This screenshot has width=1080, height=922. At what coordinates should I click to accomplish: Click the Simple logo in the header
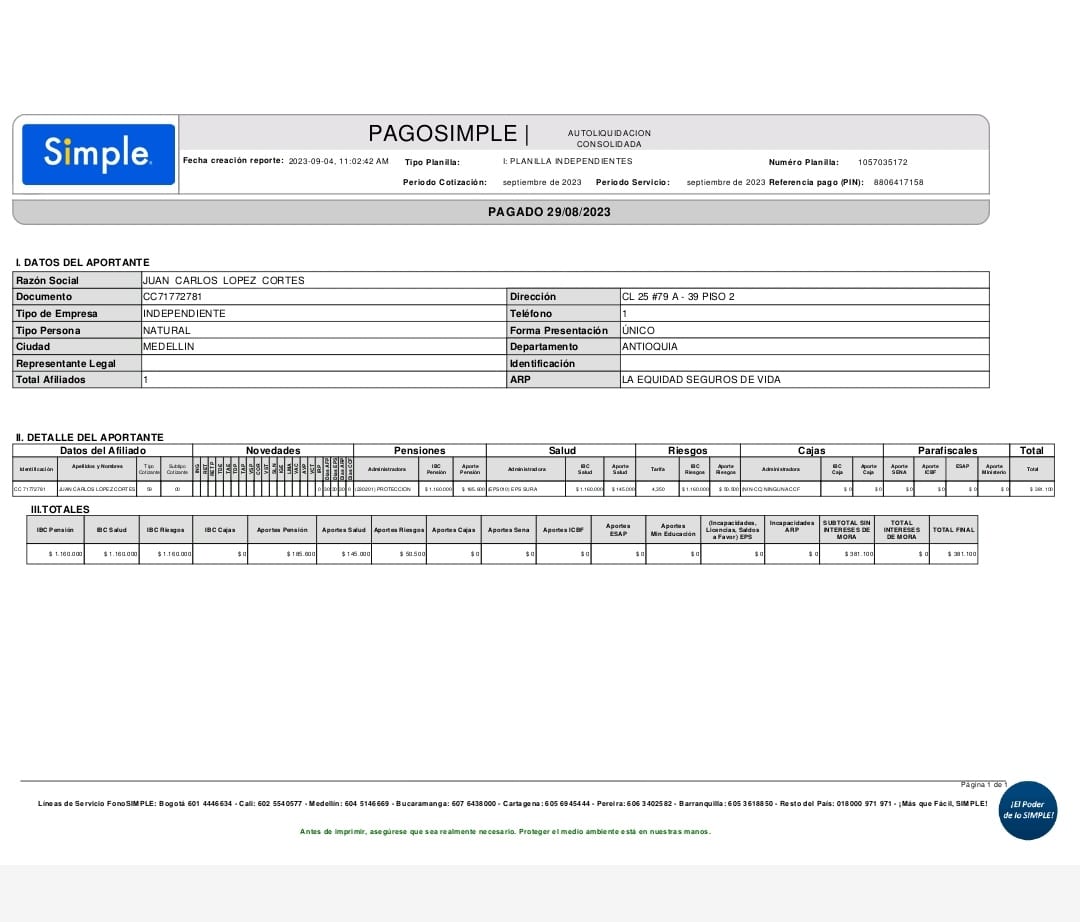click(x=98, y=154)
